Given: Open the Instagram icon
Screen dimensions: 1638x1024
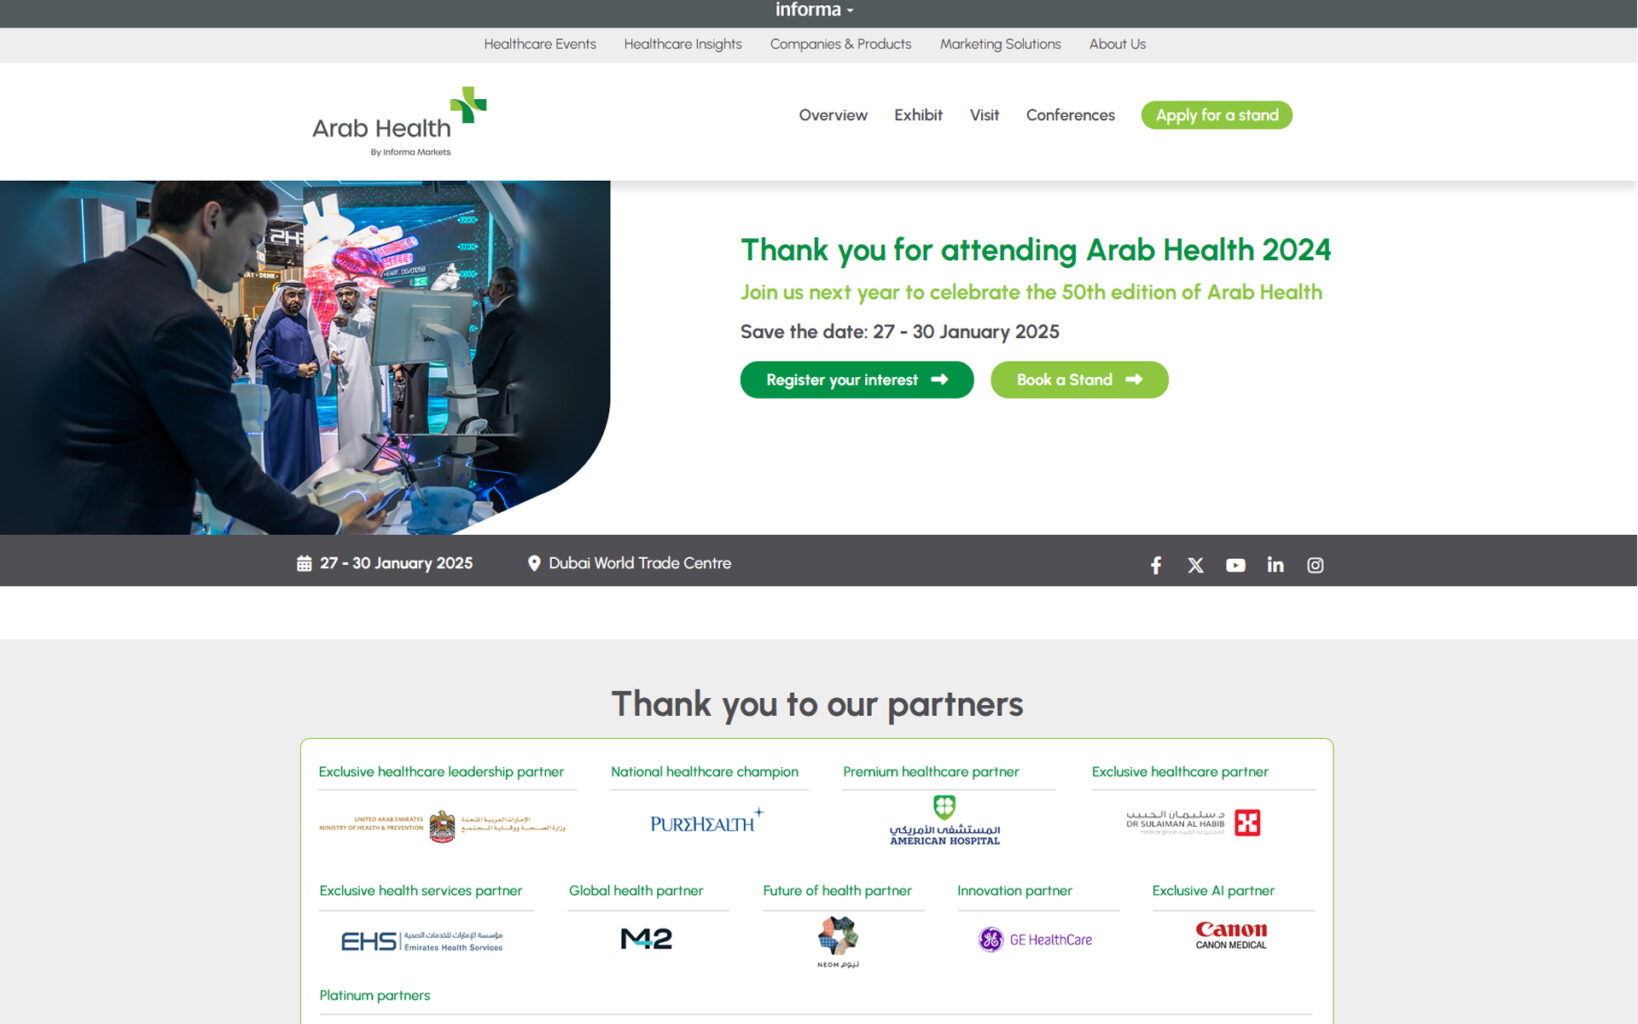Looking at the screenshot, I should [1314, 564].
